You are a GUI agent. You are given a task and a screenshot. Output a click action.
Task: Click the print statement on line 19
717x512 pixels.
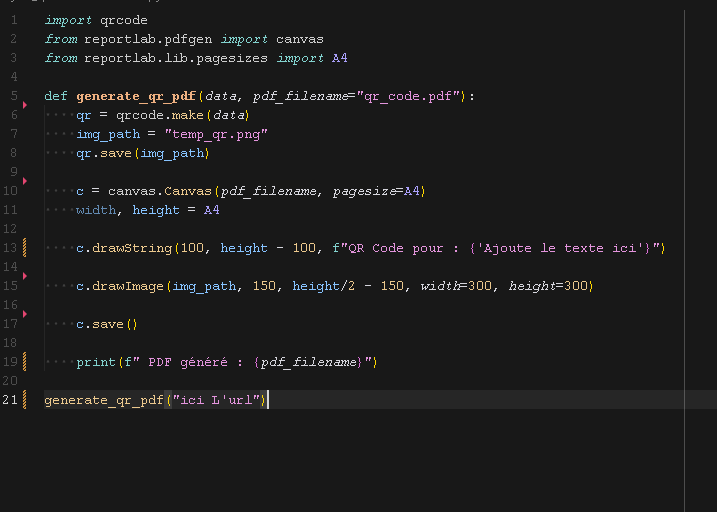96,362
